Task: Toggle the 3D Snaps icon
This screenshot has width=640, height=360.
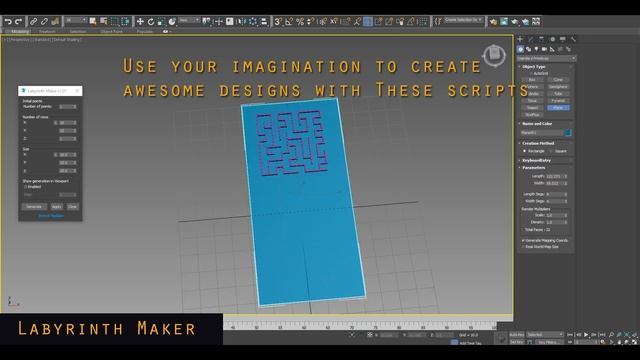Action: [278, 21]
